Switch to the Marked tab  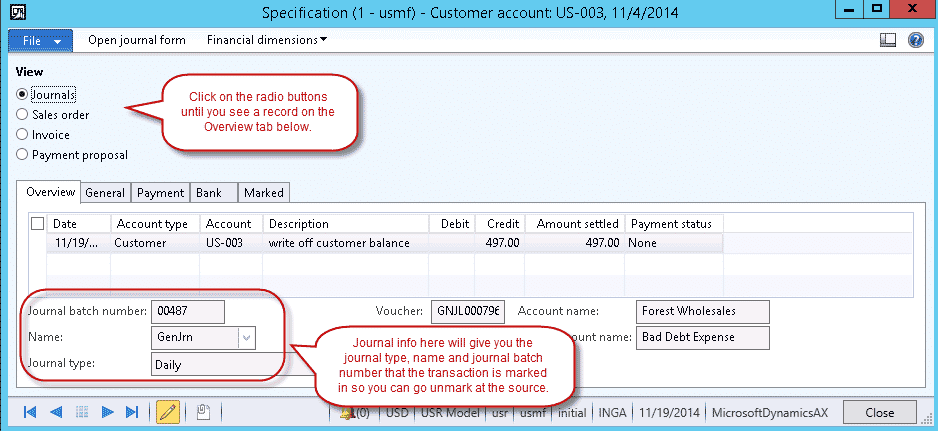click(264, 193)
